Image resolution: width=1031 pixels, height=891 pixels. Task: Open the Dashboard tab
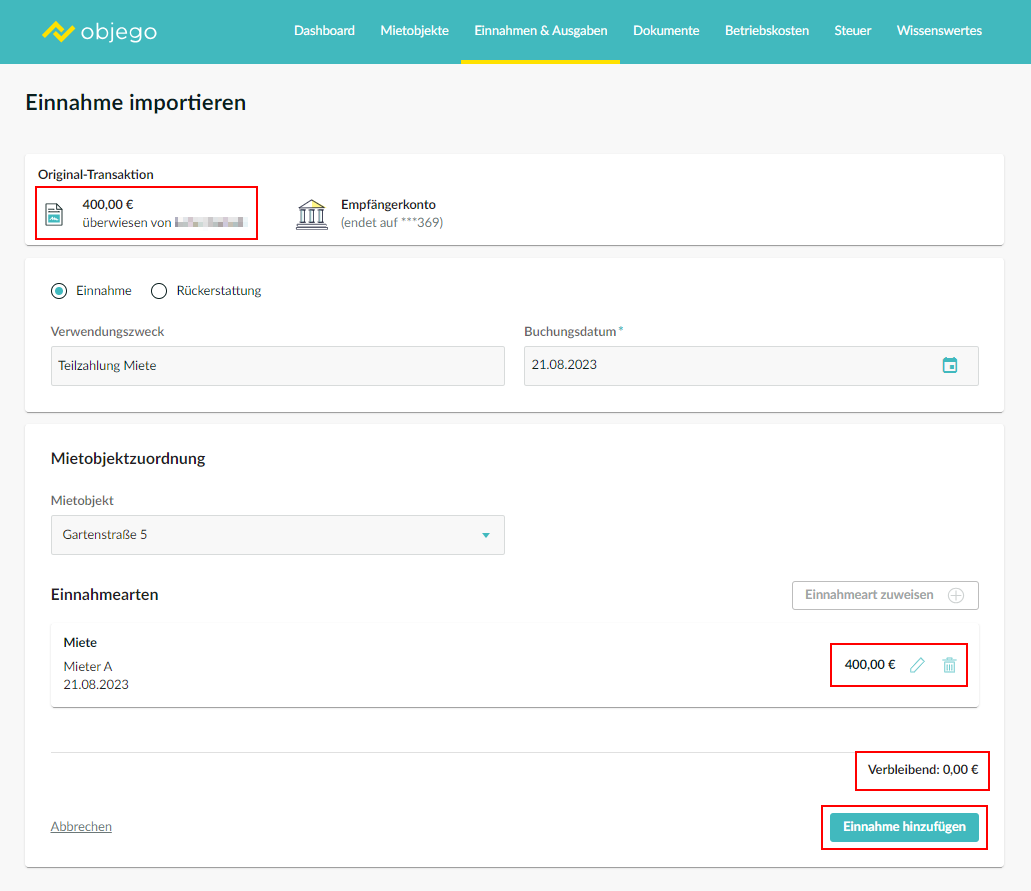point(324,31)
